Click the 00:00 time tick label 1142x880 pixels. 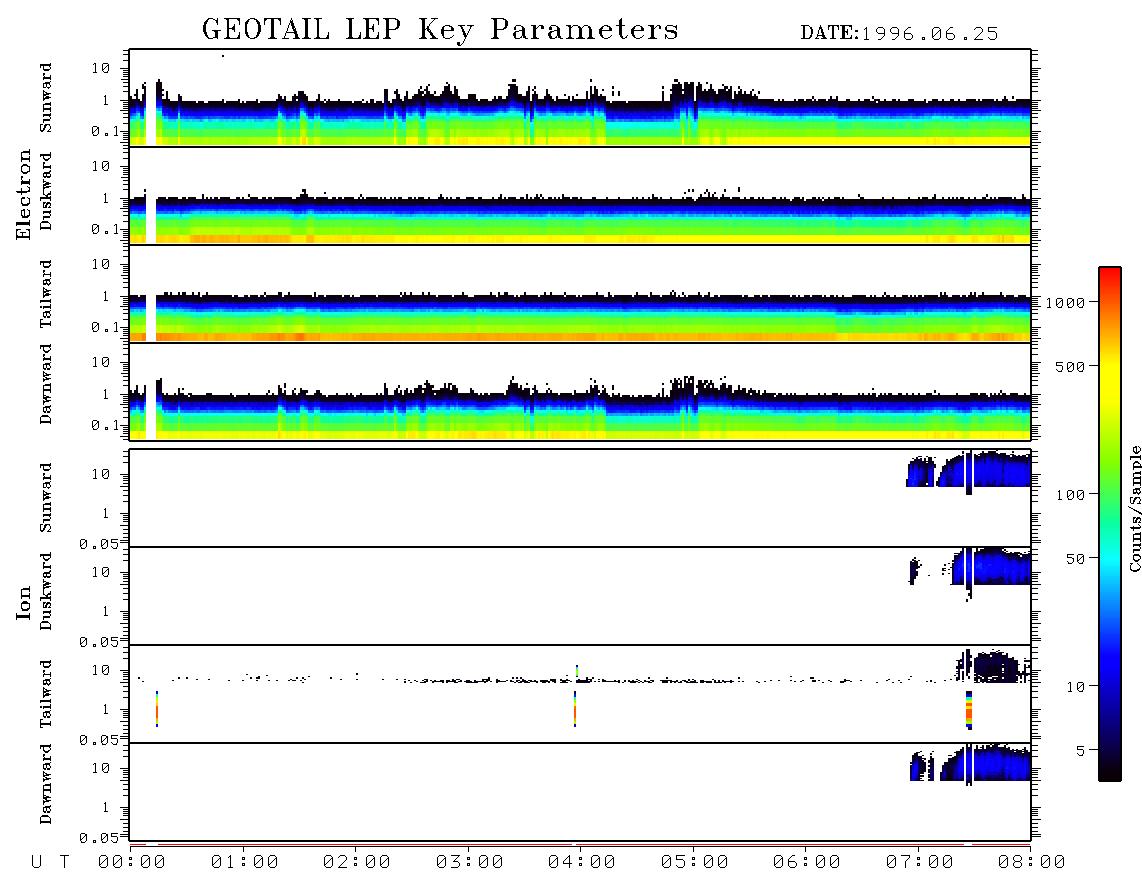(132, 863)
